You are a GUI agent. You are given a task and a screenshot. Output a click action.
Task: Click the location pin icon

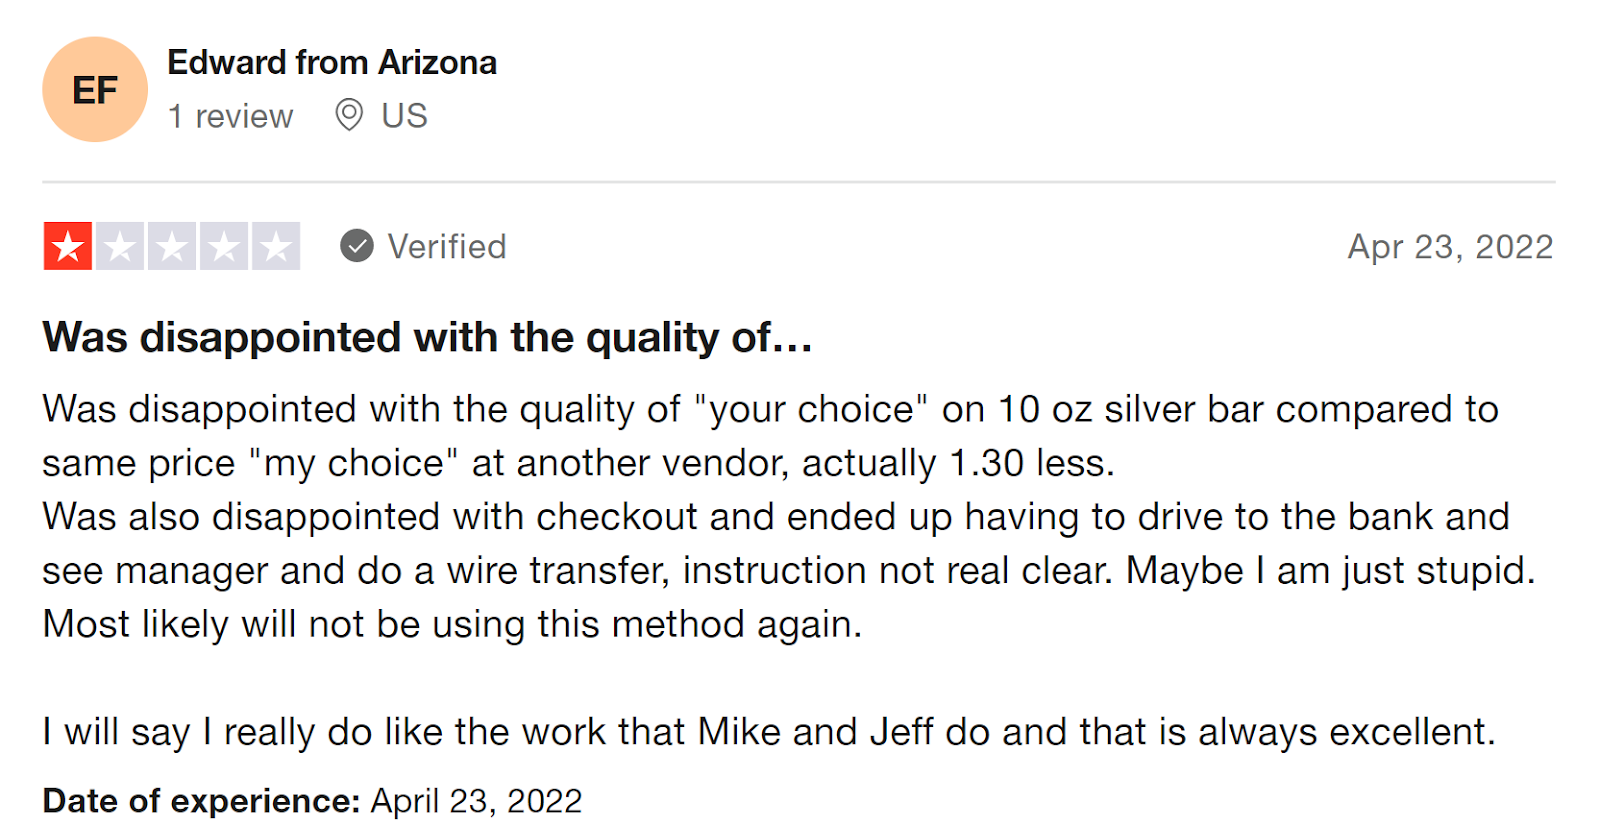[348, 115]
